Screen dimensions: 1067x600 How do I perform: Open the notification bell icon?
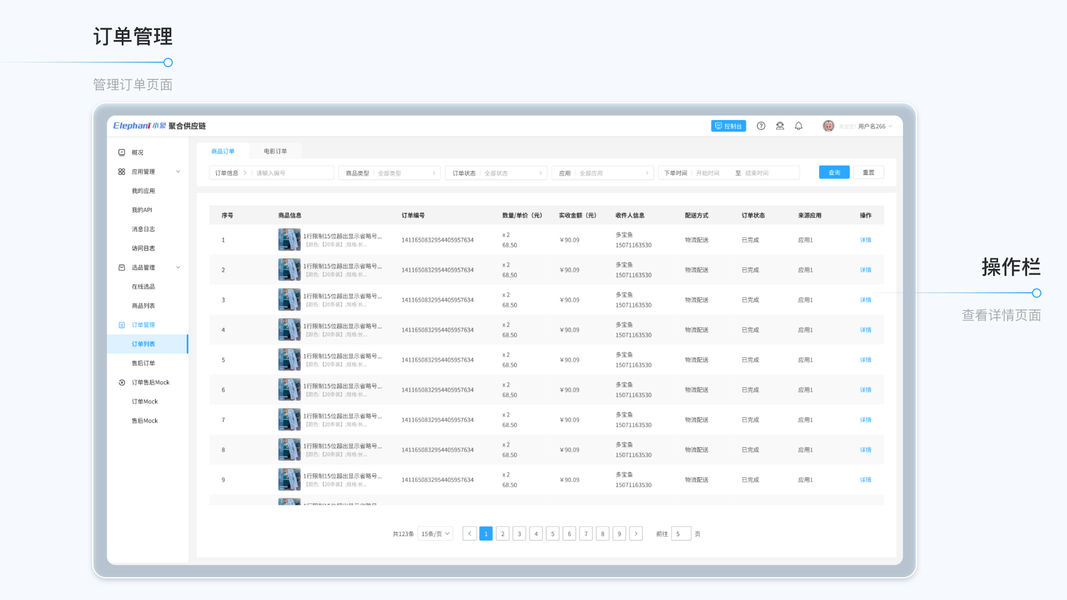[x=799, y=126]
